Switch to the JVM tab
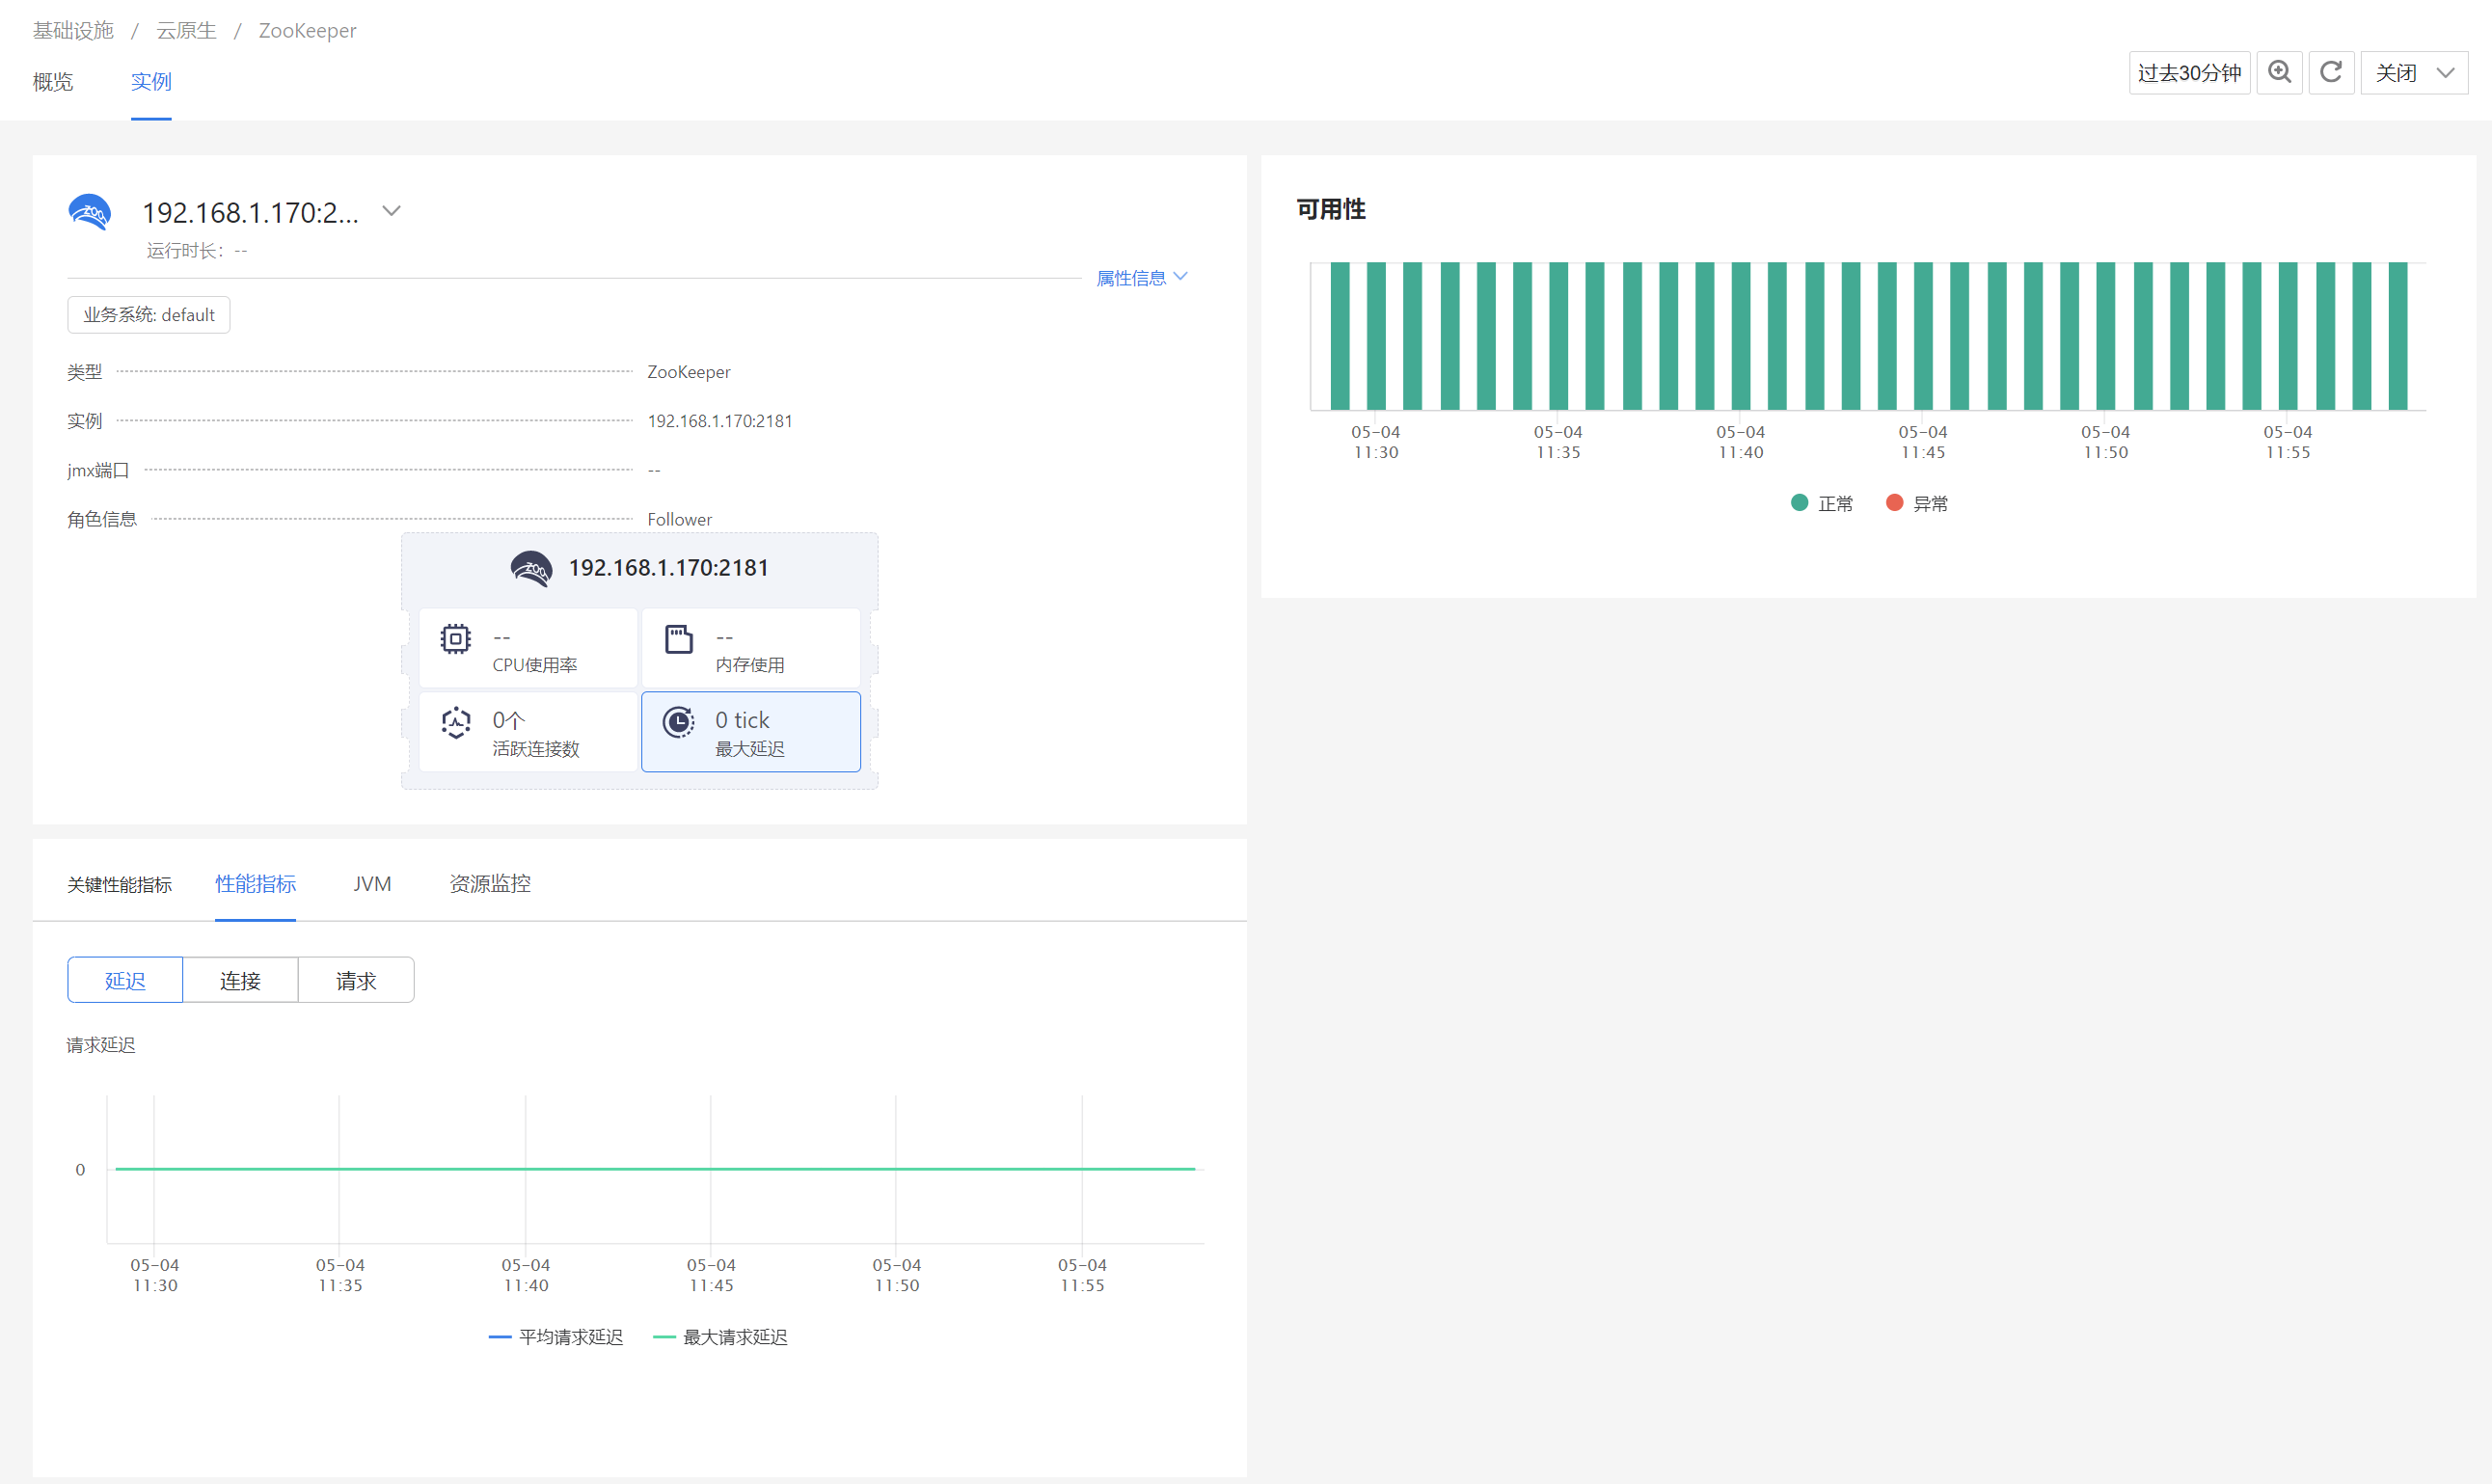The image size is (2492, 1484). click(372, 884)
